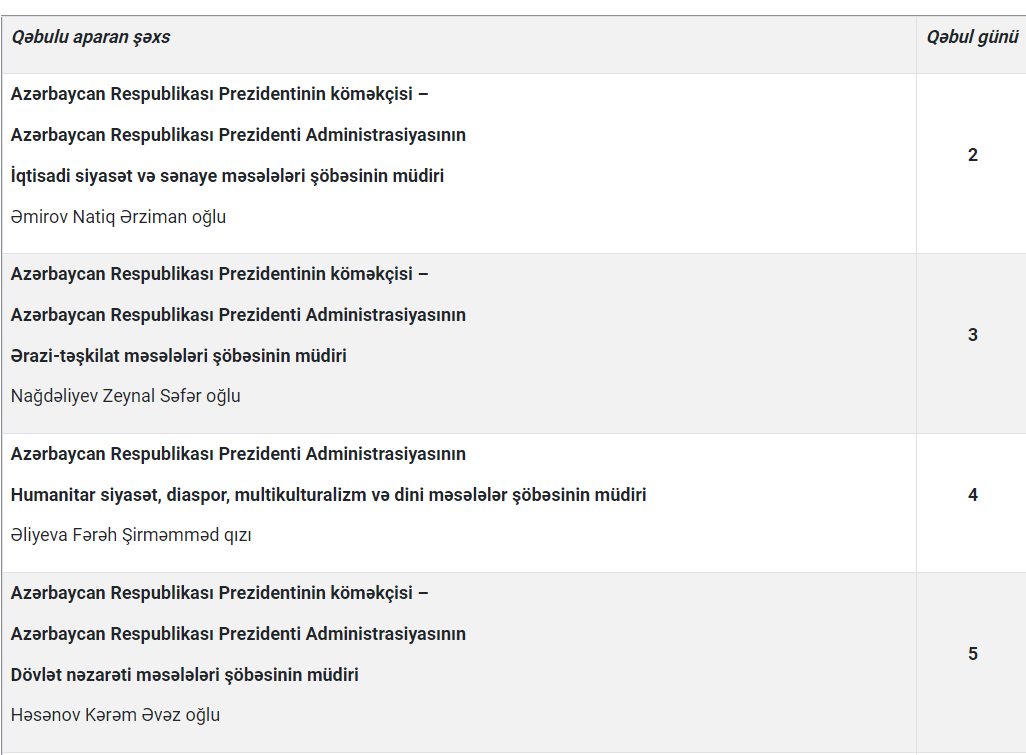
Task: Select the "Humanitar siyasət, diaspor, multikulturalizm" title line
Action: (x=328, y=495)
